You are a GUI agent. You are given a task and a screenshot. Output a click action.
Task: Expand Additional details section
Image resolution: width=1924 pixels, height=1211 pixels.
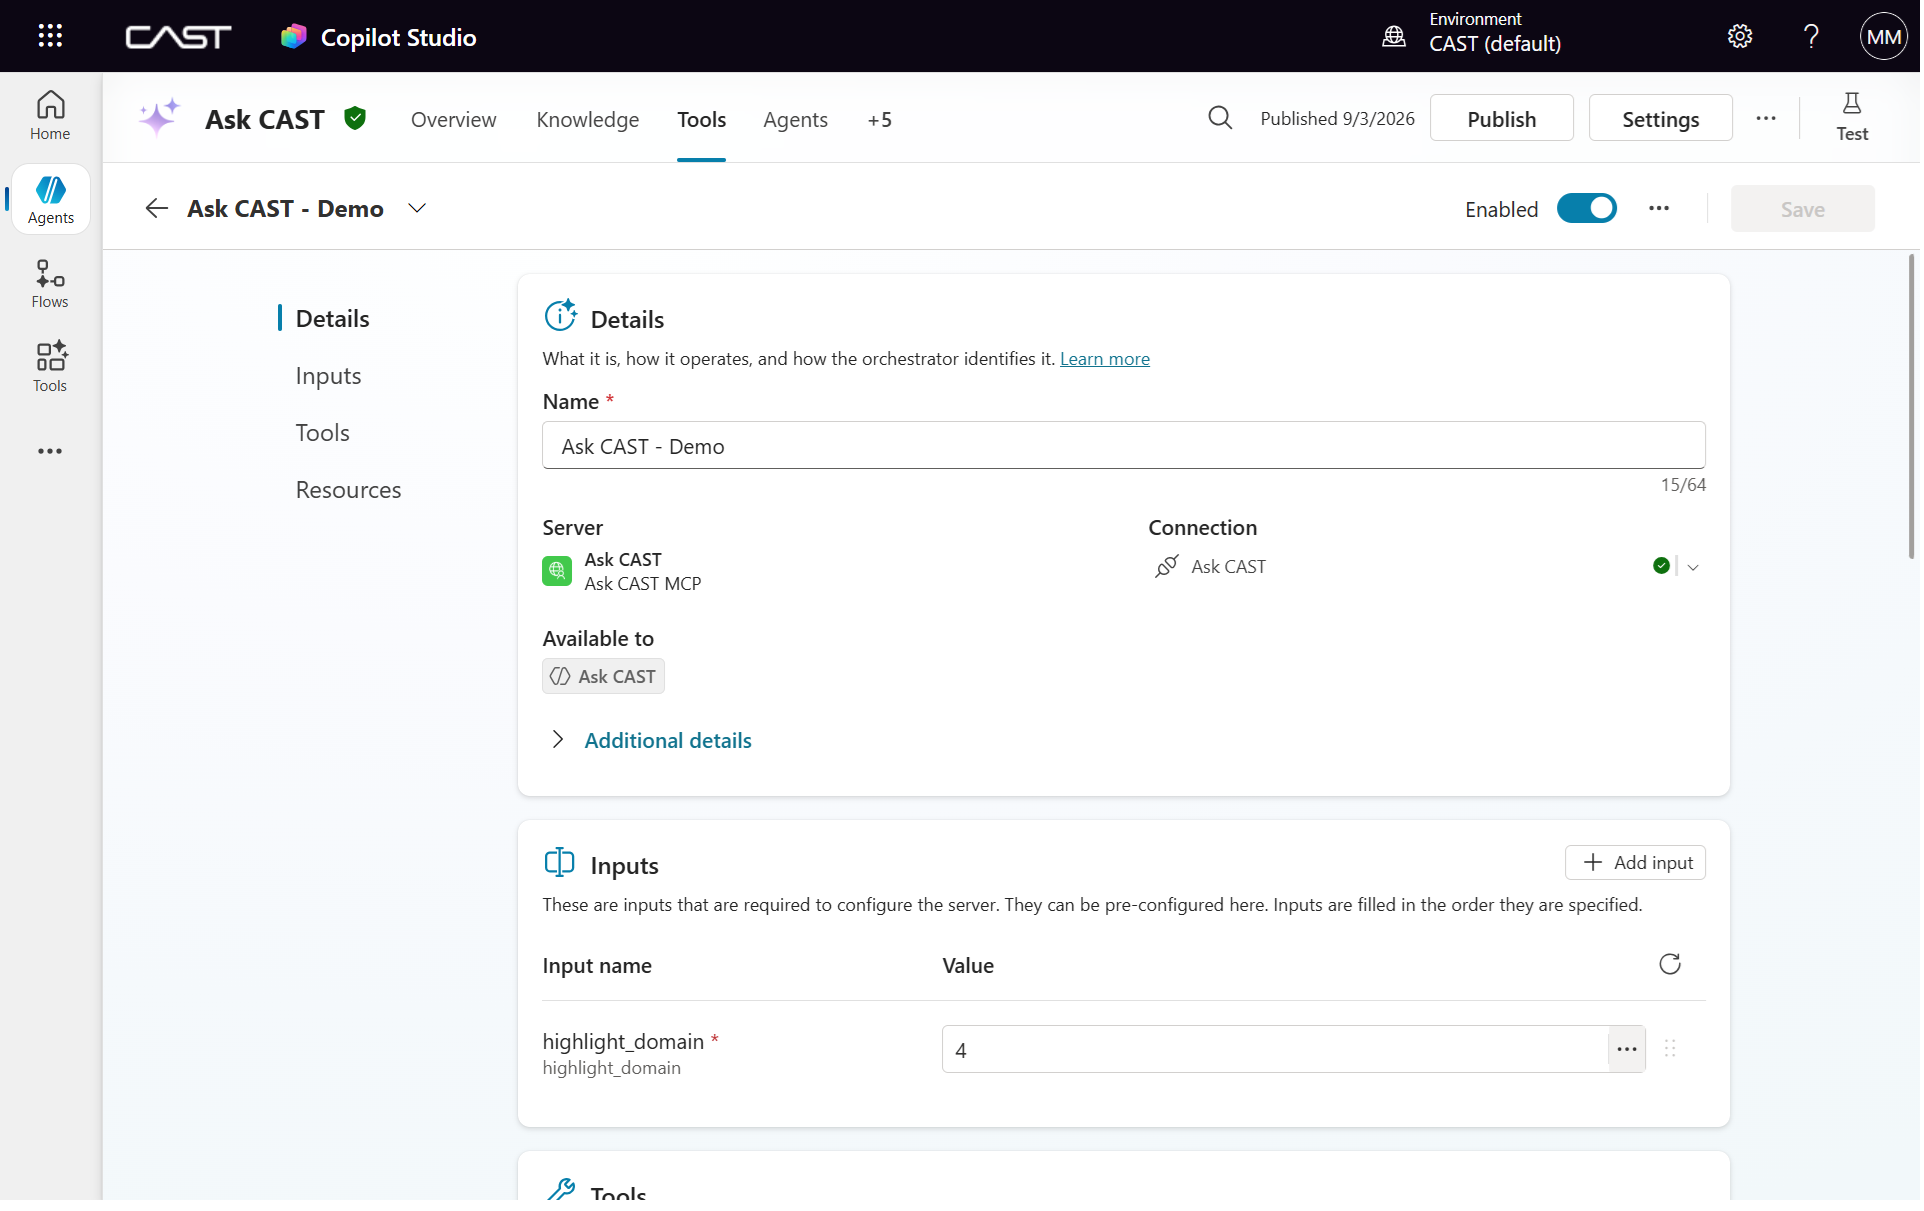(x=651, y=740)
